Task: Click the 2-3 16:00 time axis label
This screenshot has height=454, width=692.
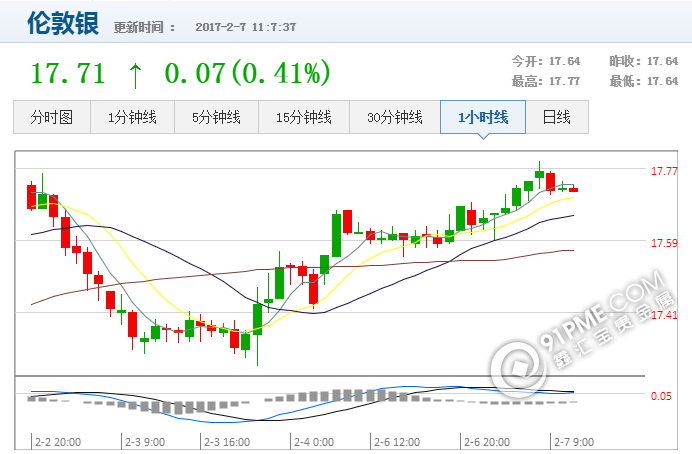Action: coord(227,442)
